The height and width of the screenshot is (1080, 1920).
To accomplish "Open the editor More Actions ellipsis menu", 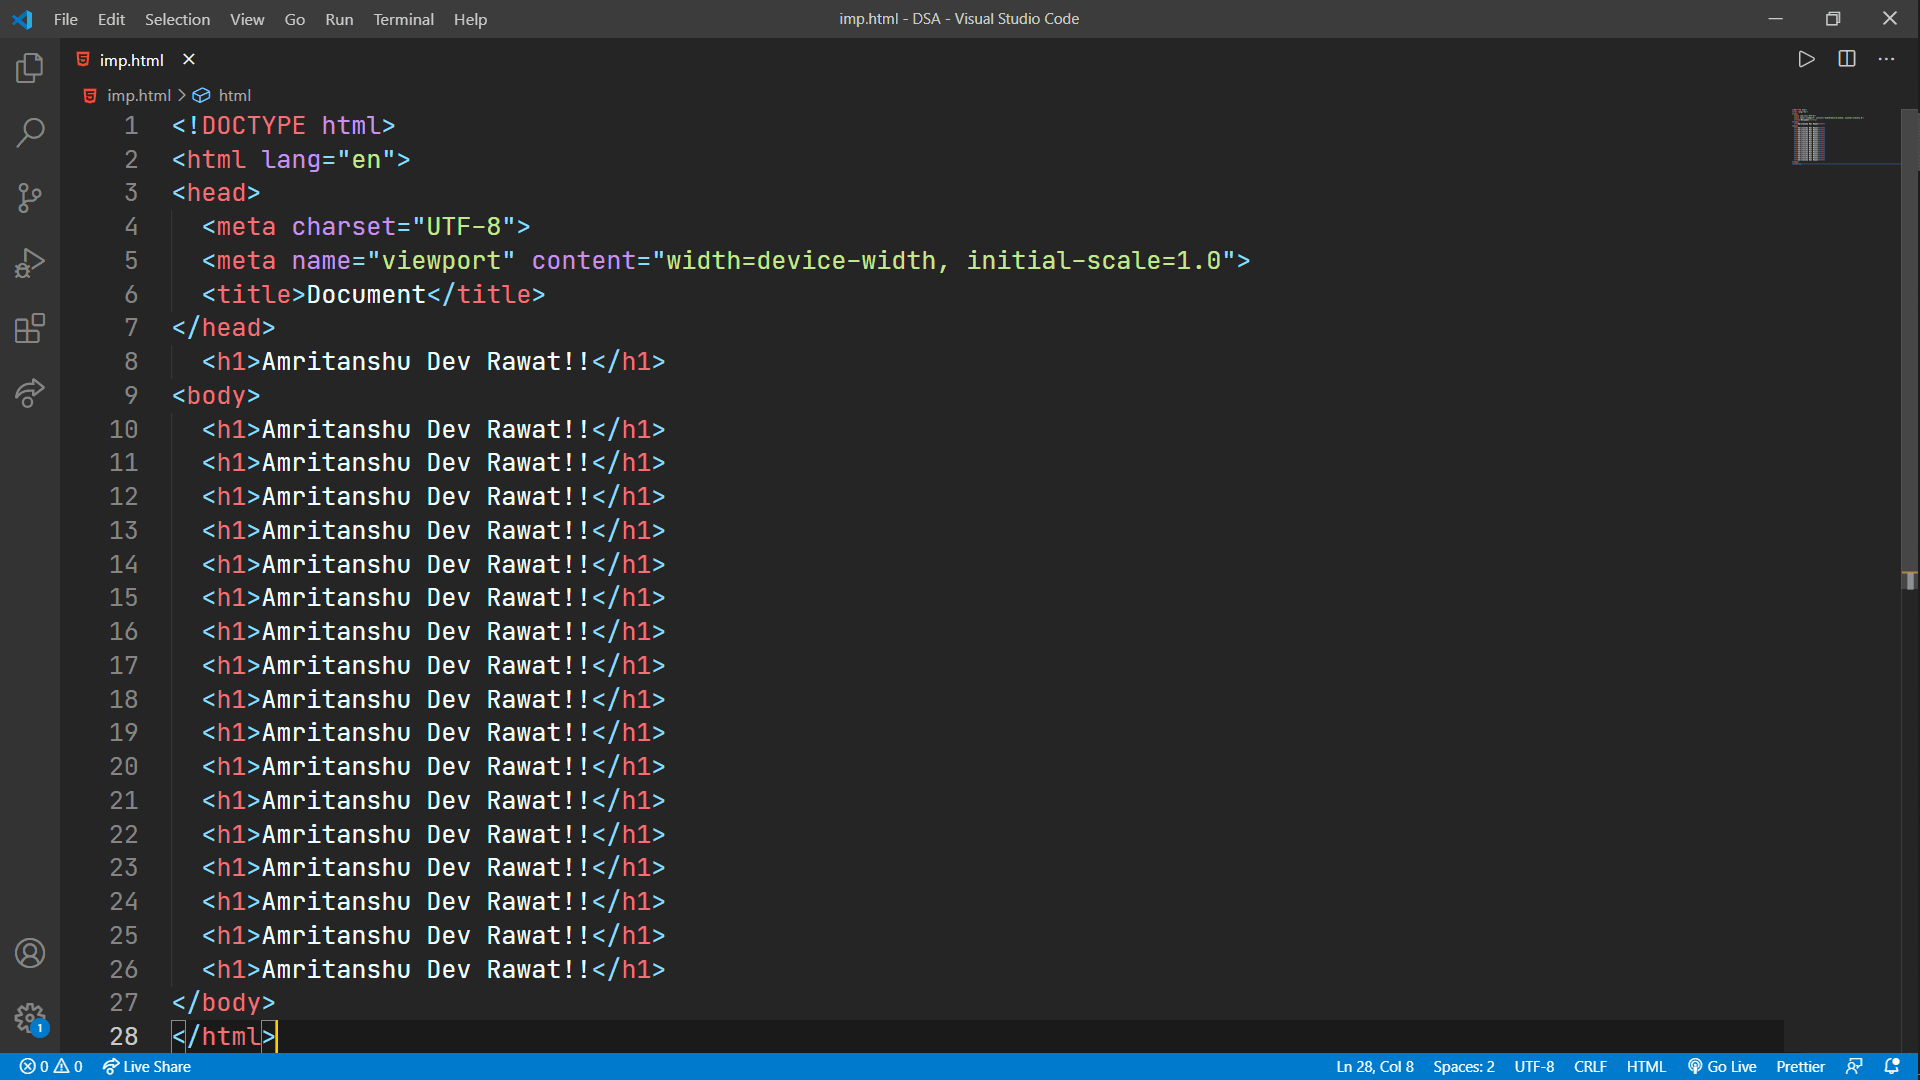I will 1886,59.
